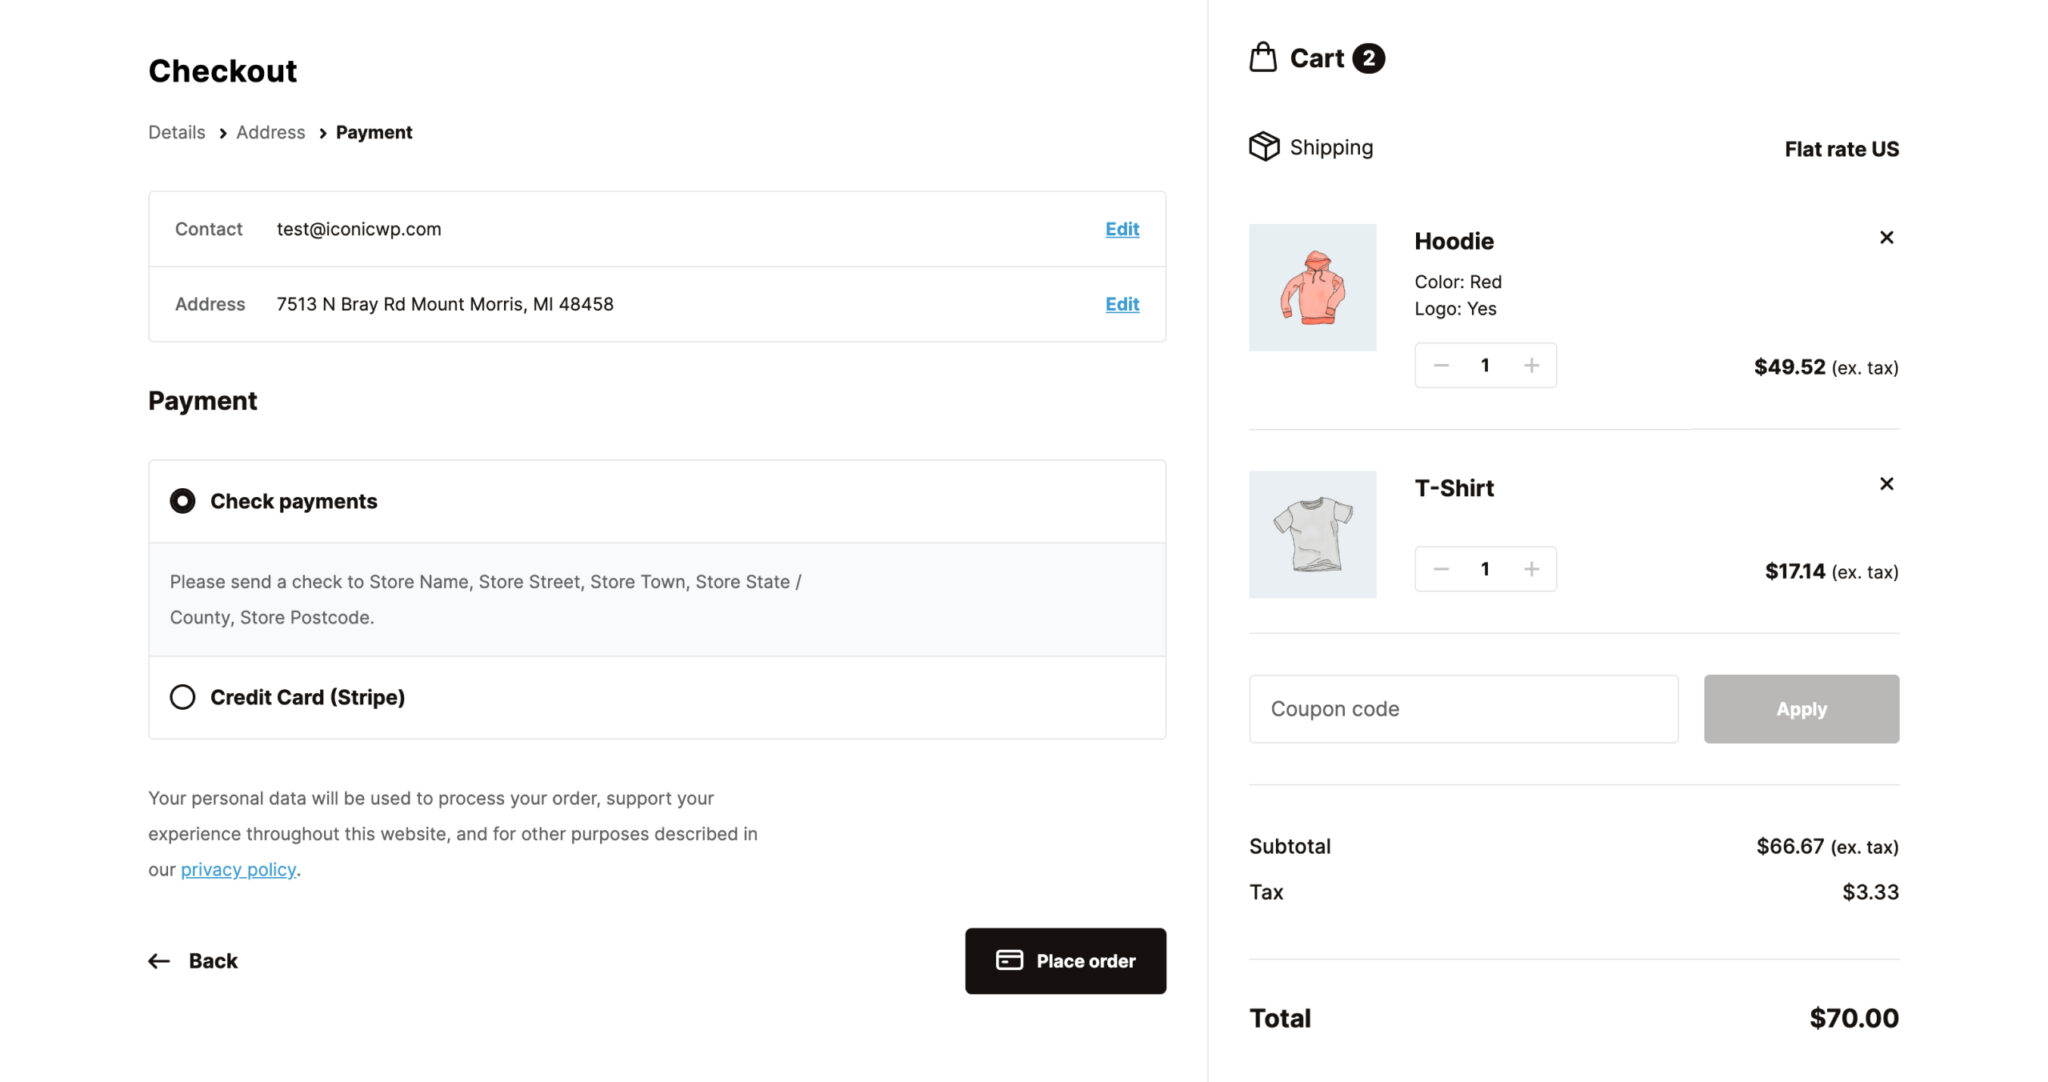This screenshot has height=1082, width=2048.
Task: Remove the Hoodie from the cart
Action: click(x=1886, y=237)
